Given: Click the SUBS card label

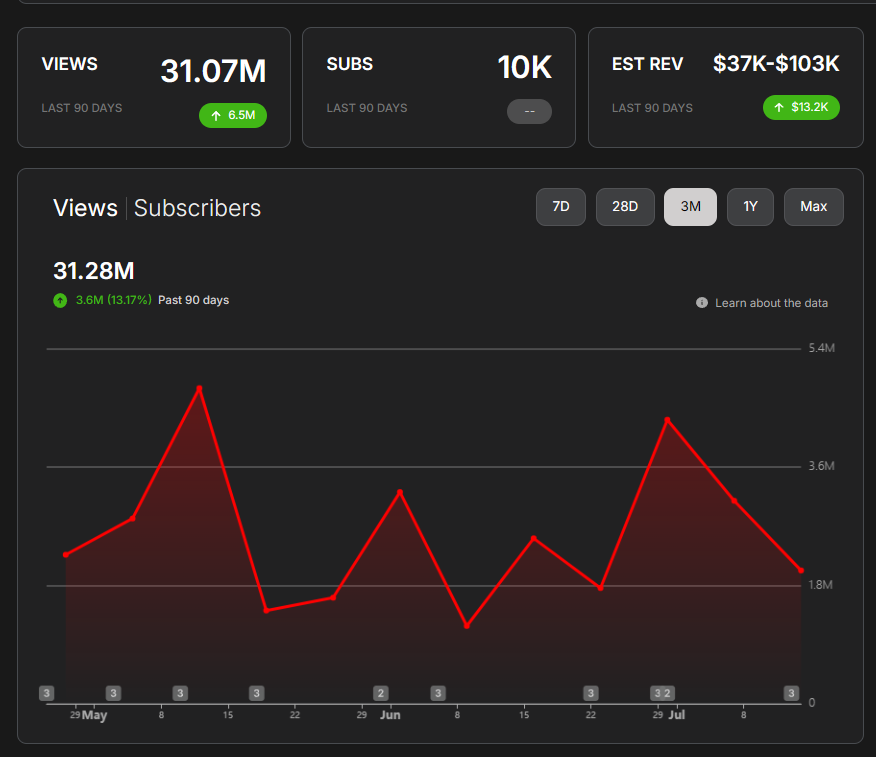Looking at the screenshot, I should (x=350, y=64).
